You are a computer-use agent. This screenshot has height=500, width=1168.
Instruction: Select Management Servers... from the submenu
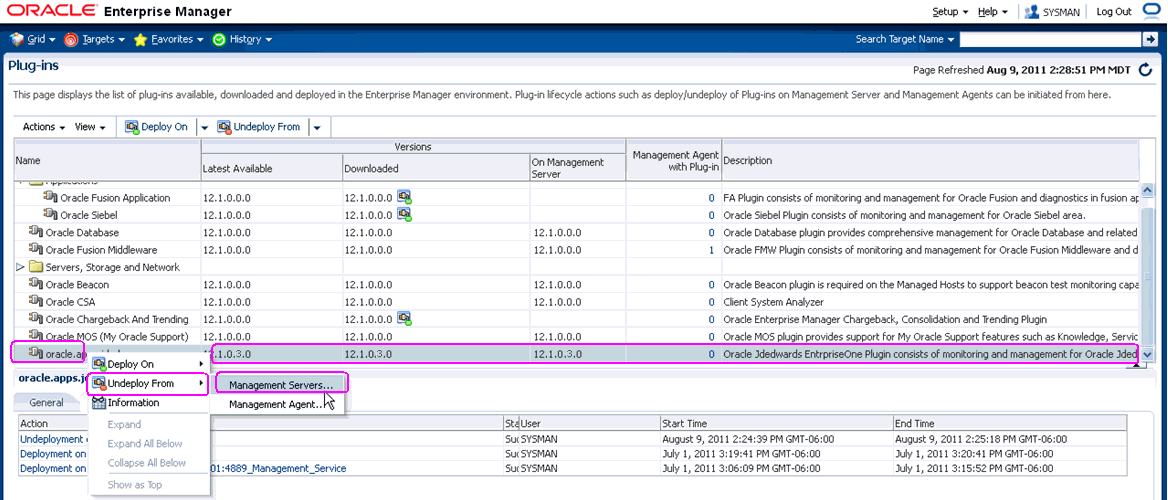(x=281, y=384)
